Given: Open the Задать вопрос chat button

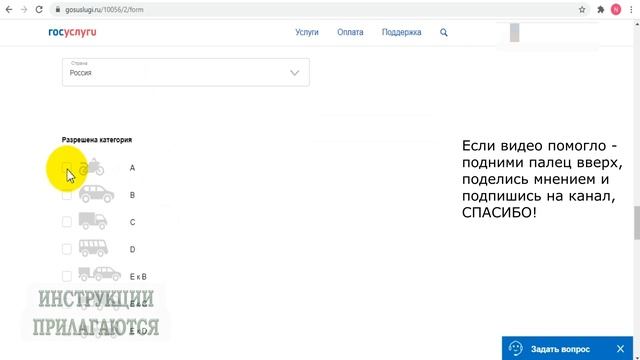Looking at the screenshot, I should pos(567,349).
